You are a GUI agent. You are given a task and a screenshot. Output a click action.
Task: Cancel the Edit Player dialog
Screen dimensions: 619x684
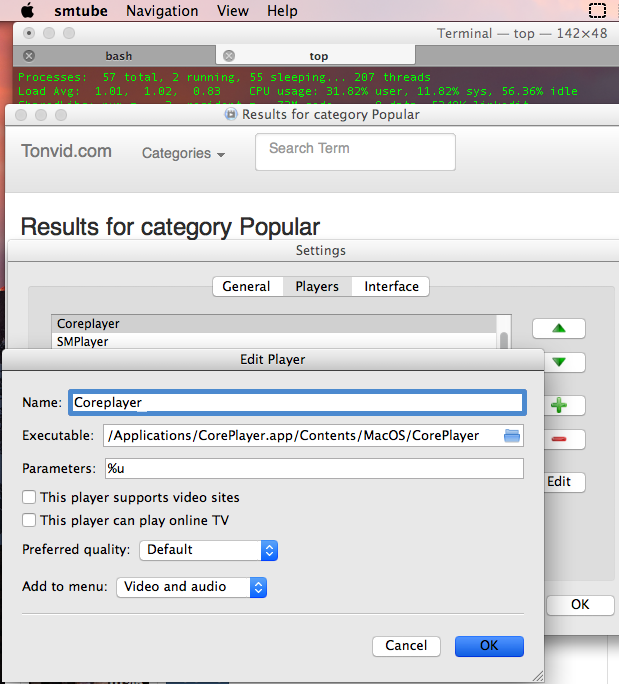[x=406, y=646]
